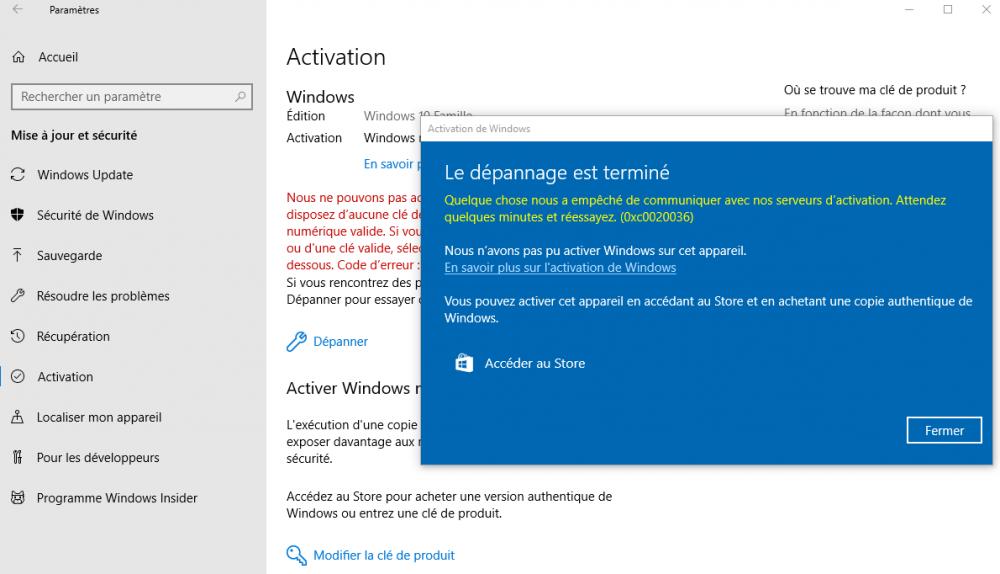Click Accéder au Store in dialog
The width and height of the screenshot is (1000, 574).
[x=534, y=363]
